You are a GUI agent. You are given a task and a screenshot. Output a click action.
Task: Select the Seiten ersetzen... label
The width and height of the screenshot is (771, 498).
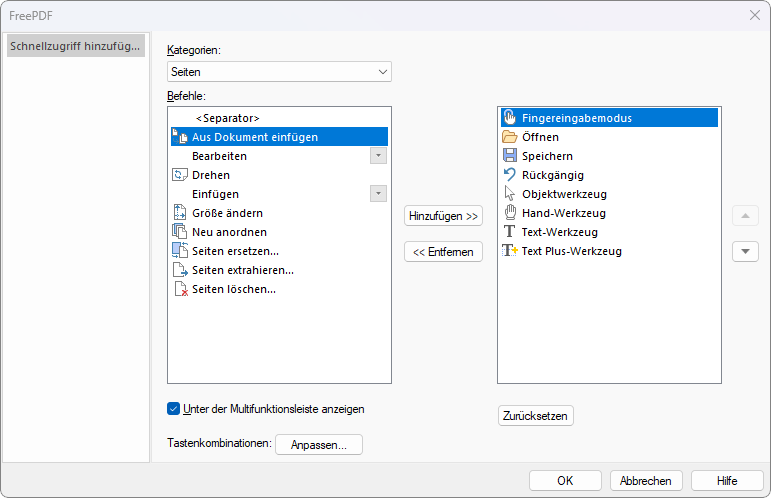pyautogui.click(x=236, y=251)
